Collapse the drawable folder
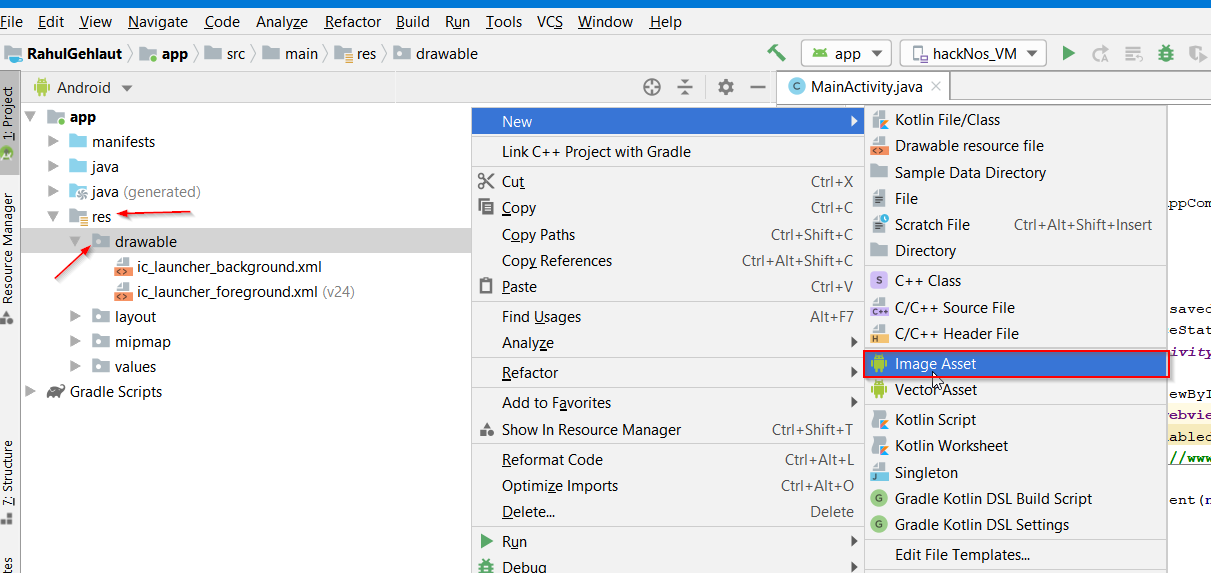 [76, 242]
